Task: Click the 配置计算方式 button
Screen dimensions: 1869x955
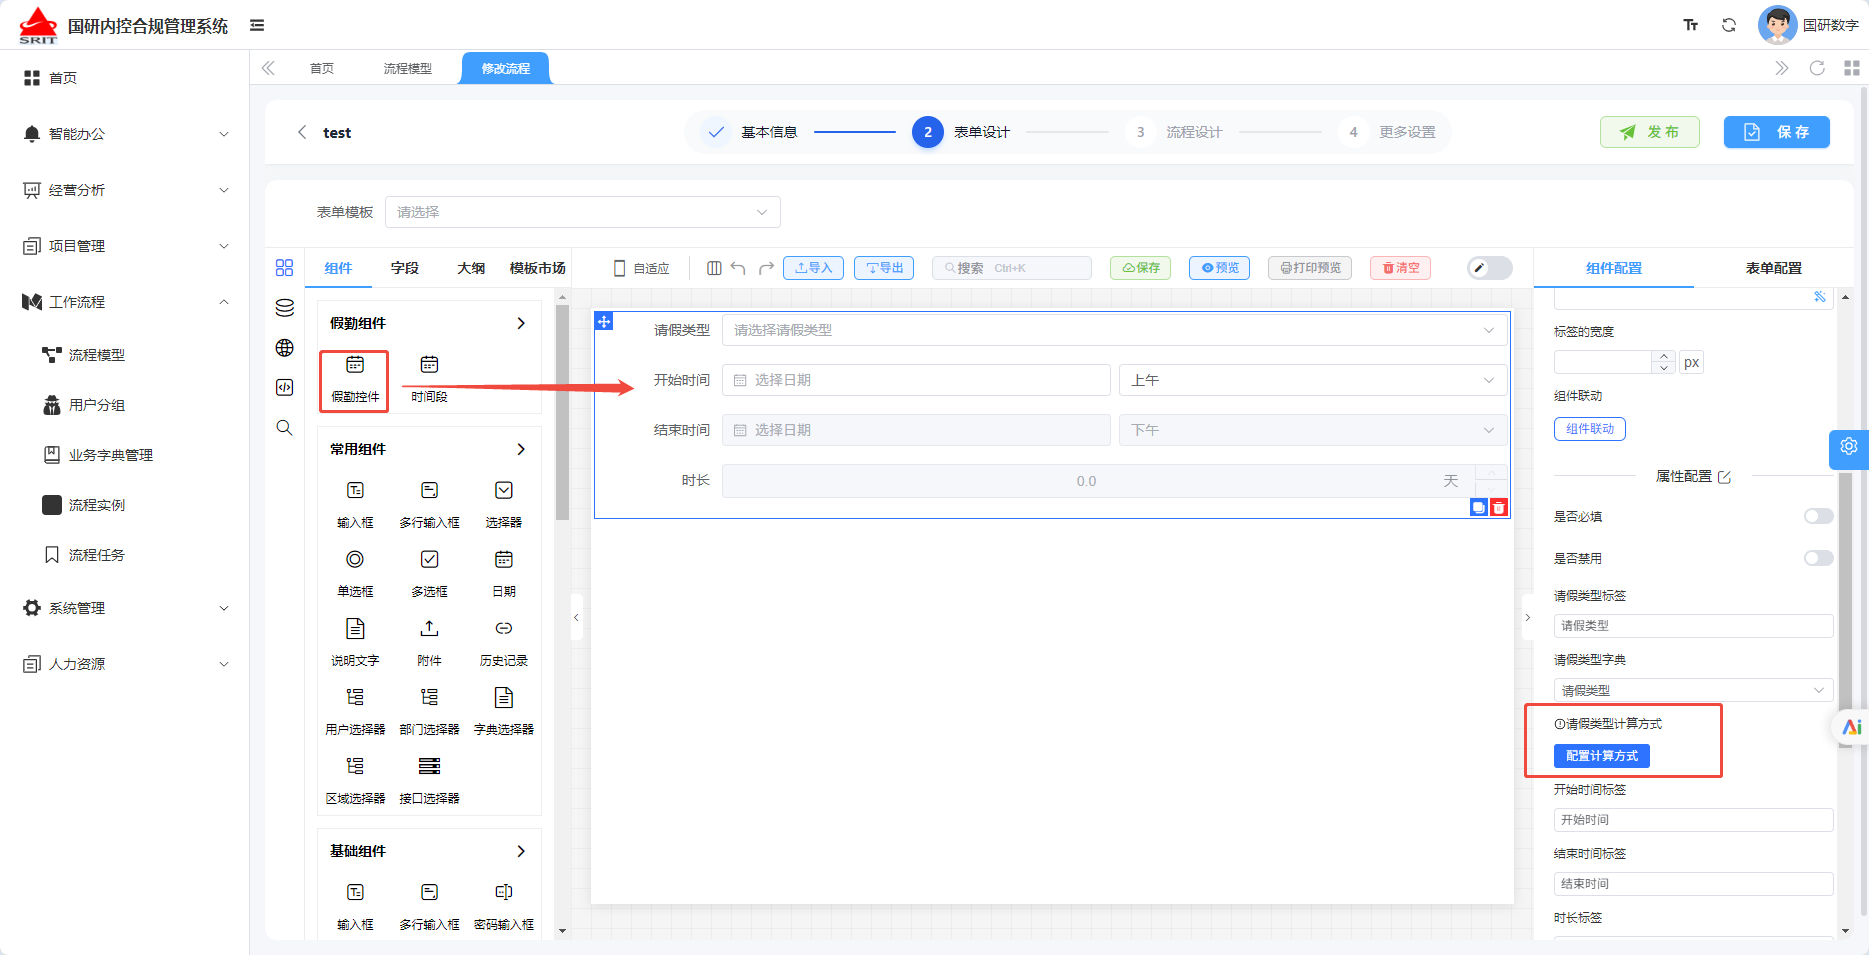Action: (1602, 756)
